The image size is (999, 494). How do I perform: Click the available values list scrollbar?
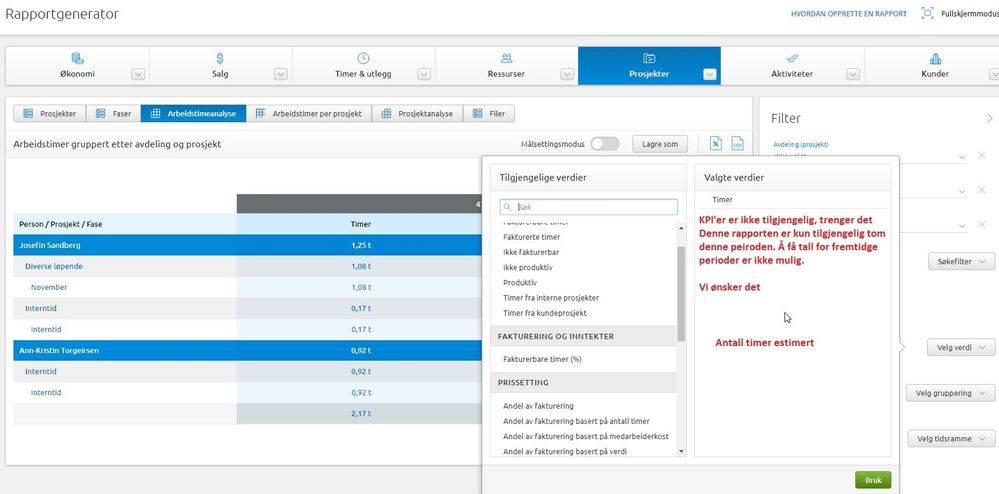681,293
